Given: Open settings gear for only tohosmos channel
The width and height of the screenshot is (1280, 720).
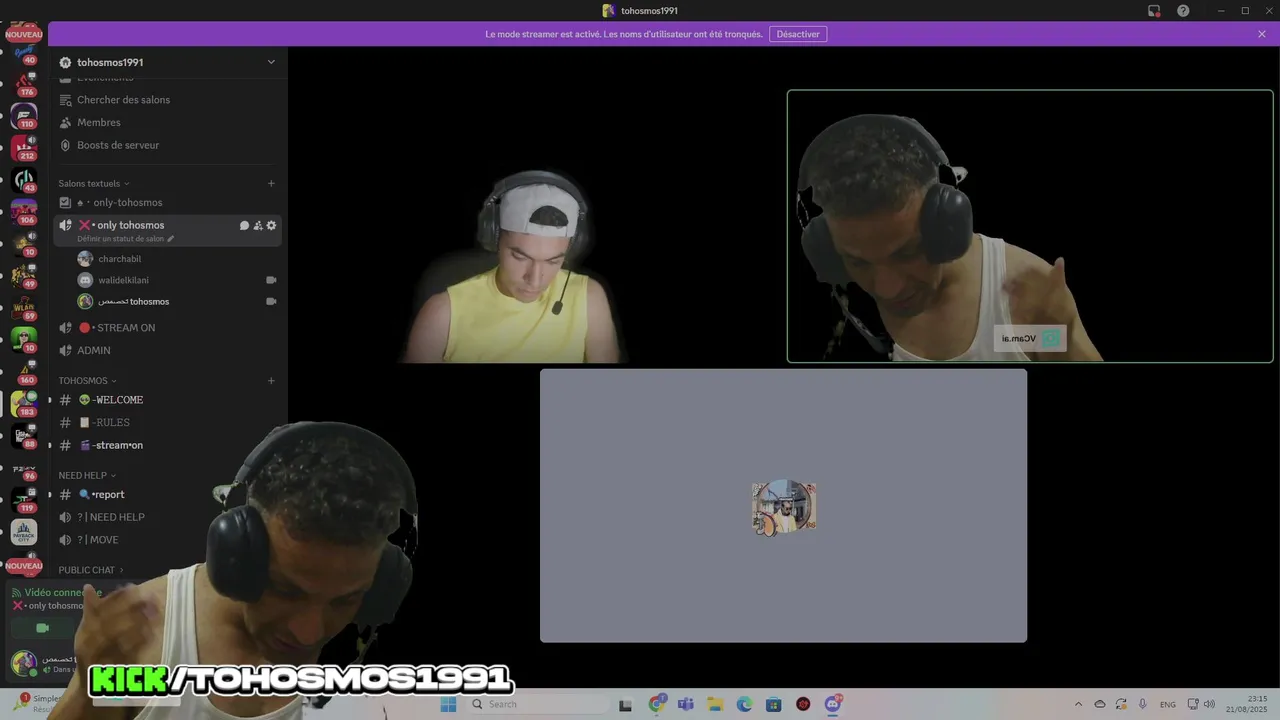Looking at the screenshot, I should point(271,225).
